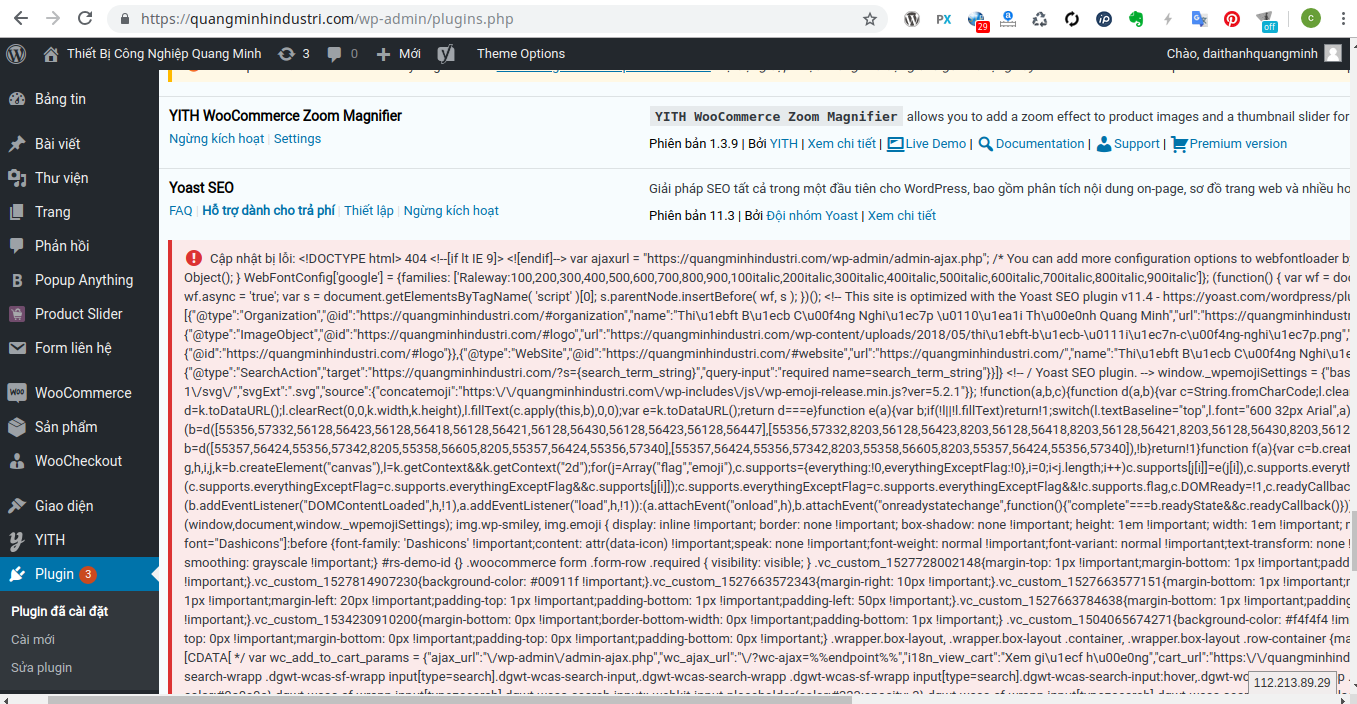
Task: Open Sửa plugin editor submenu
Action: (41, 667)
